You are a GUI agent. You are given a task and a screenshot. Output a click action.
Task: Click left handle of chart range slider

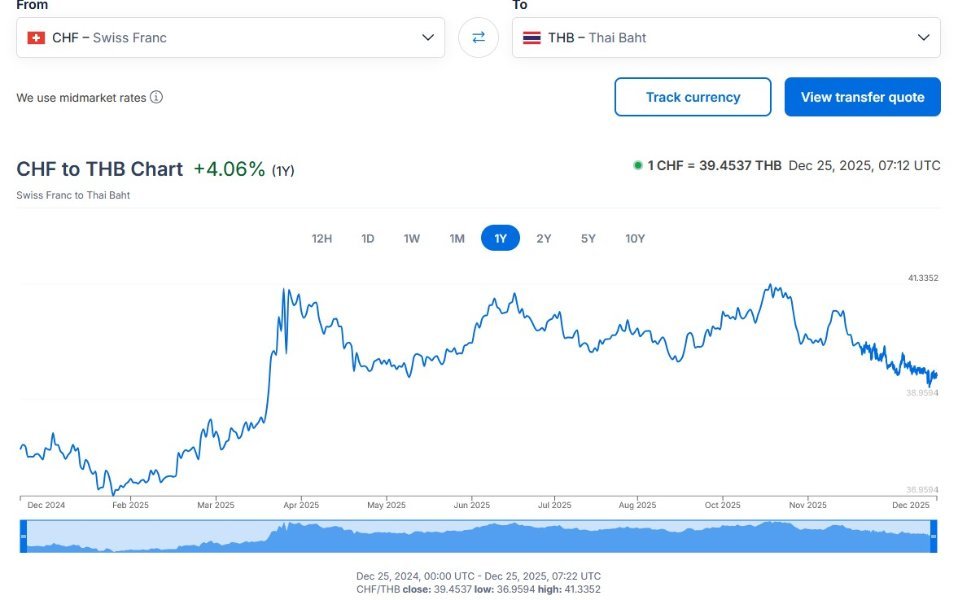pyautogui.click(x=23, y=537)
